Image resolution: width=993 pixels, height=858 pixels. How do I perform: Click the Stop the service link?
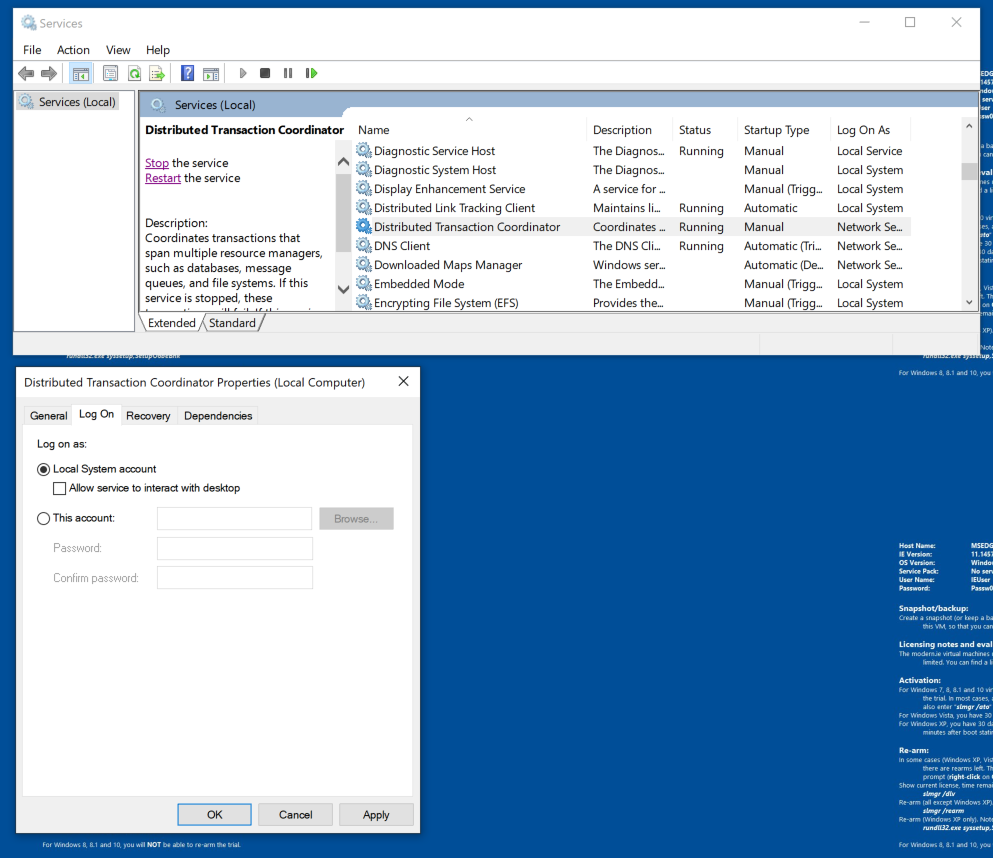(156, 163)
